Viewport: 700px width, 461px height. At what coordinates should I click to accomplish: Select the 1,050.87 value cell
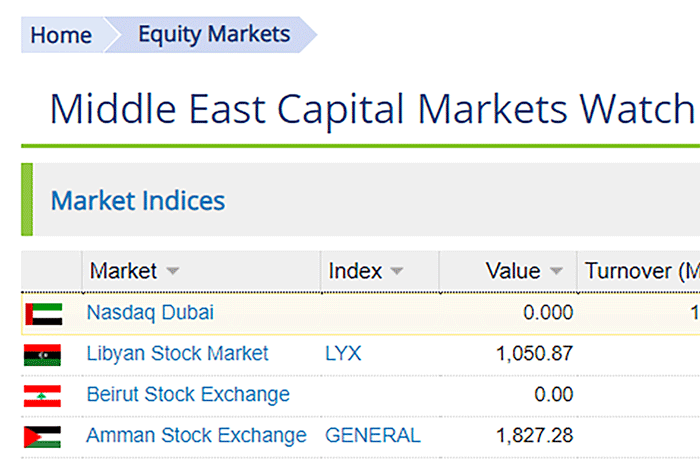tap(534, 354)
